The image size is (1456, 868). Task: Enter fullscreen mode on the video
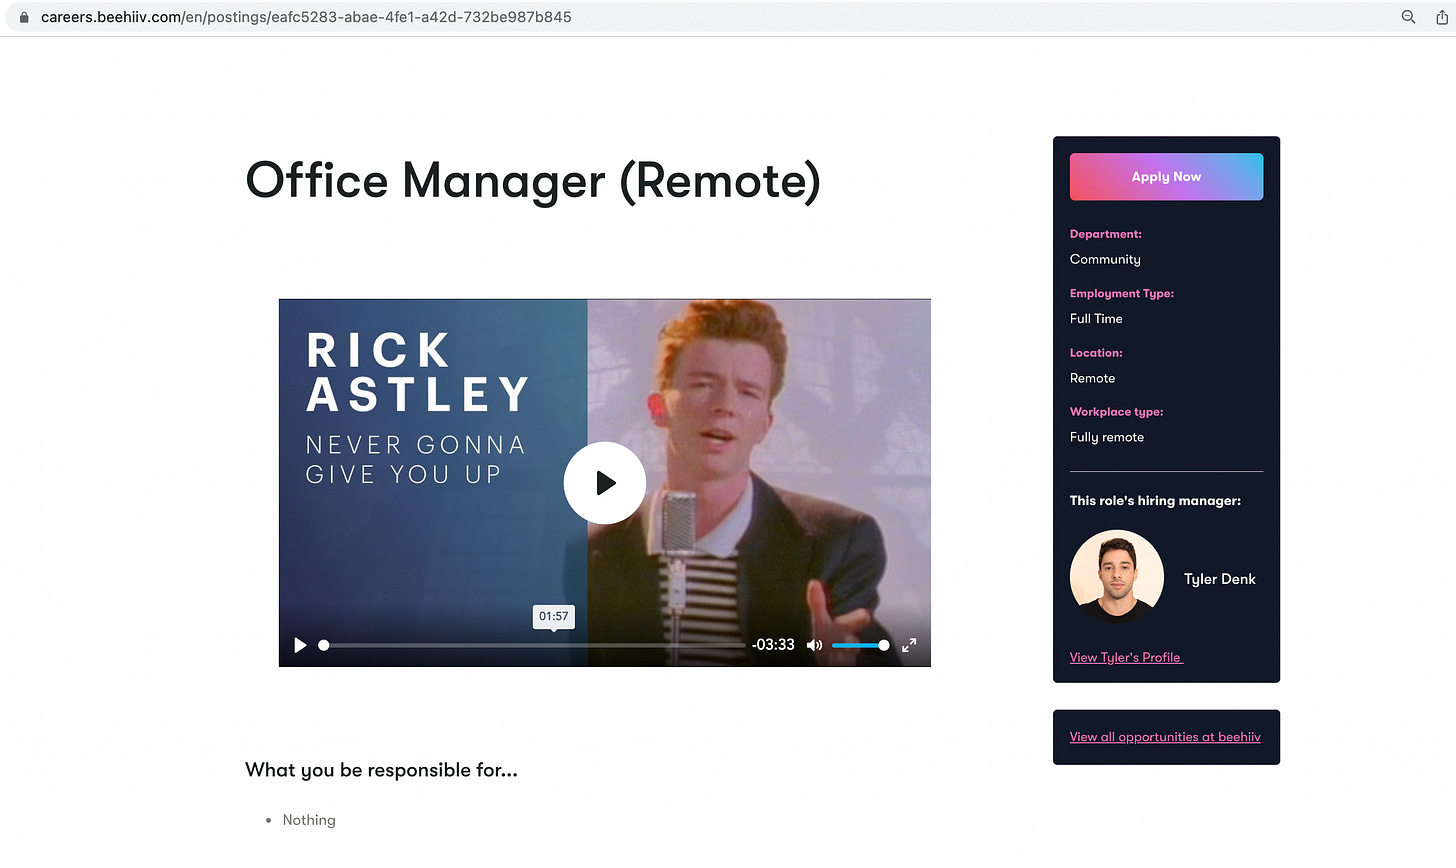click(909, 645)
